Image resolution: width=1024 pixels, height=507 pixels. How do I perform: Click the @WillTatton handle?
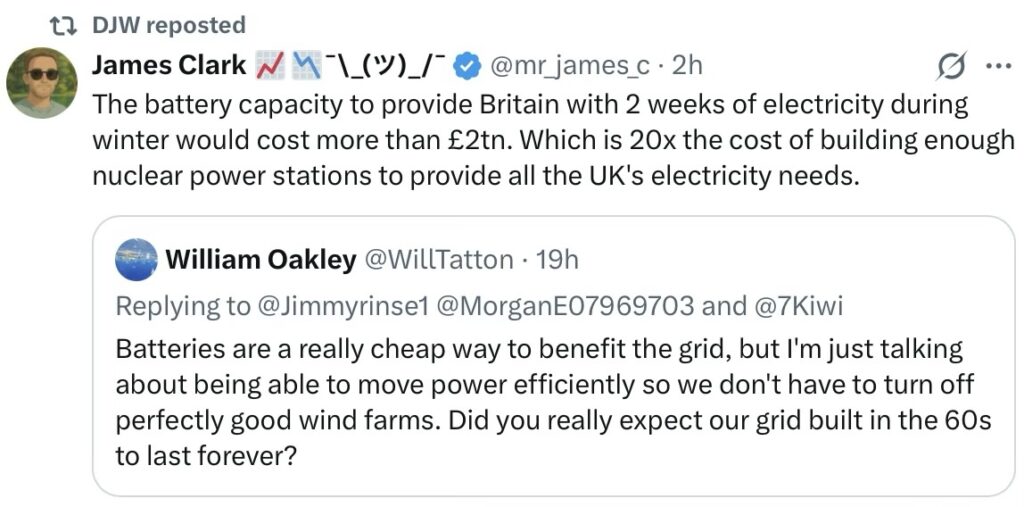click(439, 260)
